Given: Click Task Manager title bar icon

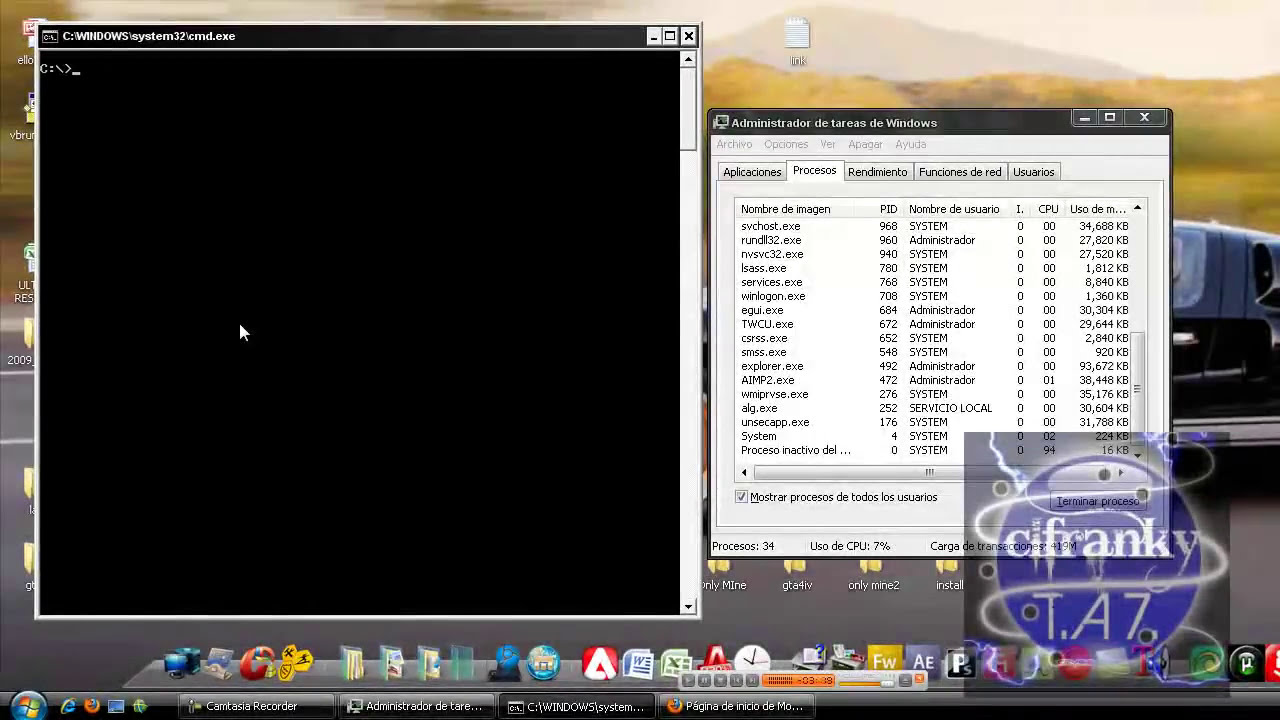Looking at the screenshot, I should [x=721, y=123].
